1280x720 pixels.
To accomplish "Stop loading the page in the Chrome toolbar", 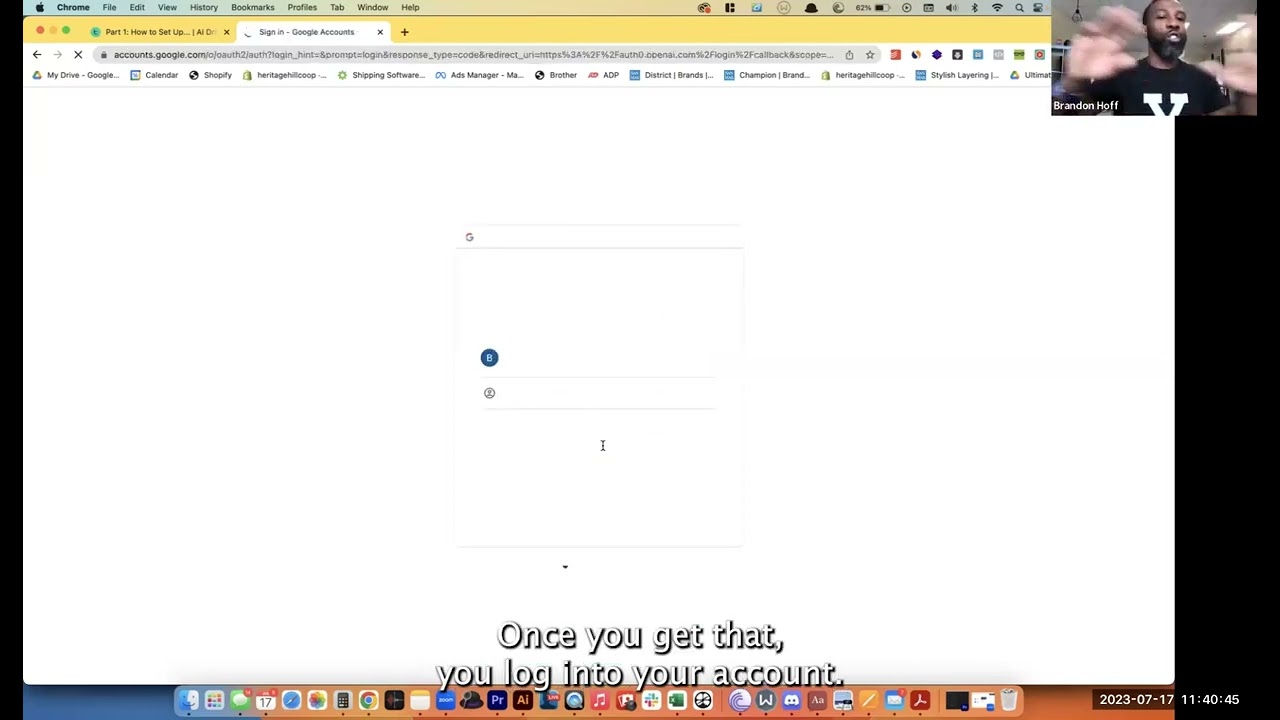I will pyautogui.click(x=78, y=55).
